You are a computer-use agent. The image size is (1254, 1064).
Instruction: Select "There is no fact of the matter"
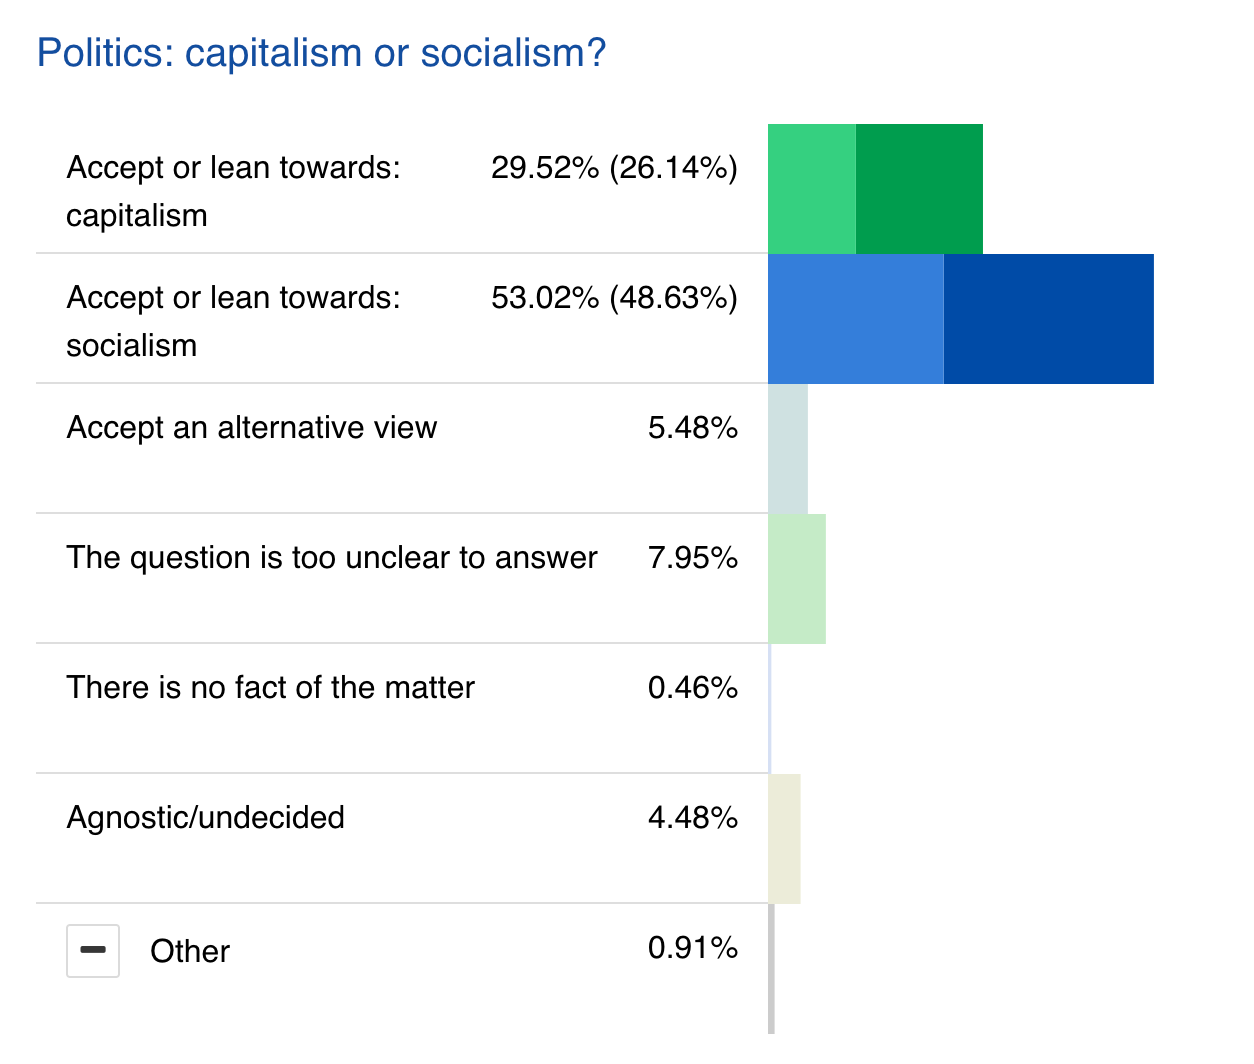coord(270,688)
